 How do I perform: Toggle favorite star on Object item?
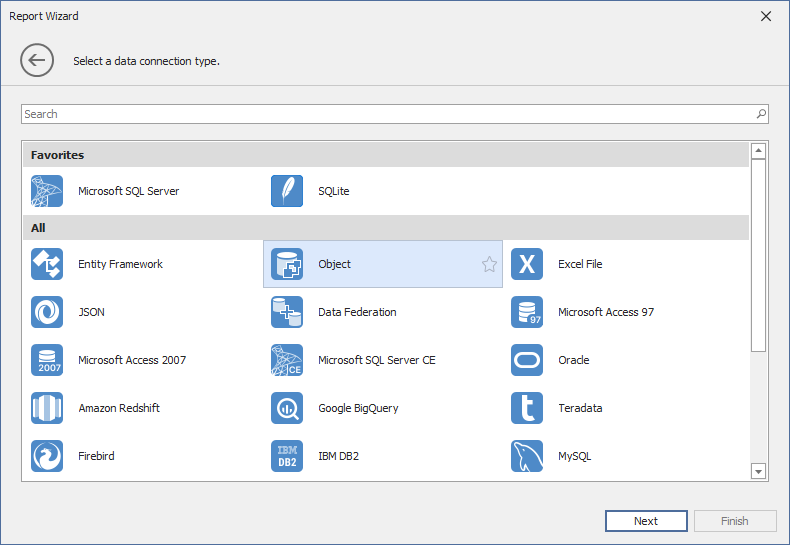(489, 264)
